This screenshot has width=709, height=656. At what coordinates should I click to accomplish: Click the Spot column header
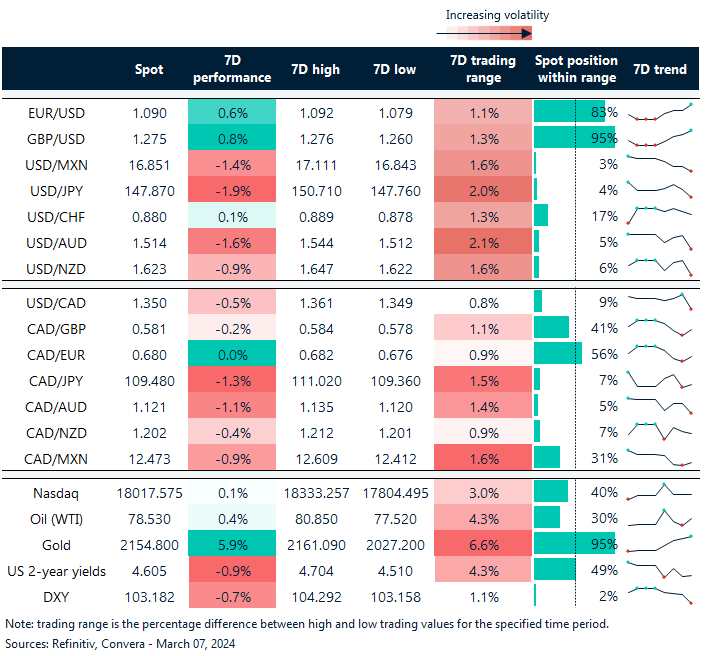149,69
